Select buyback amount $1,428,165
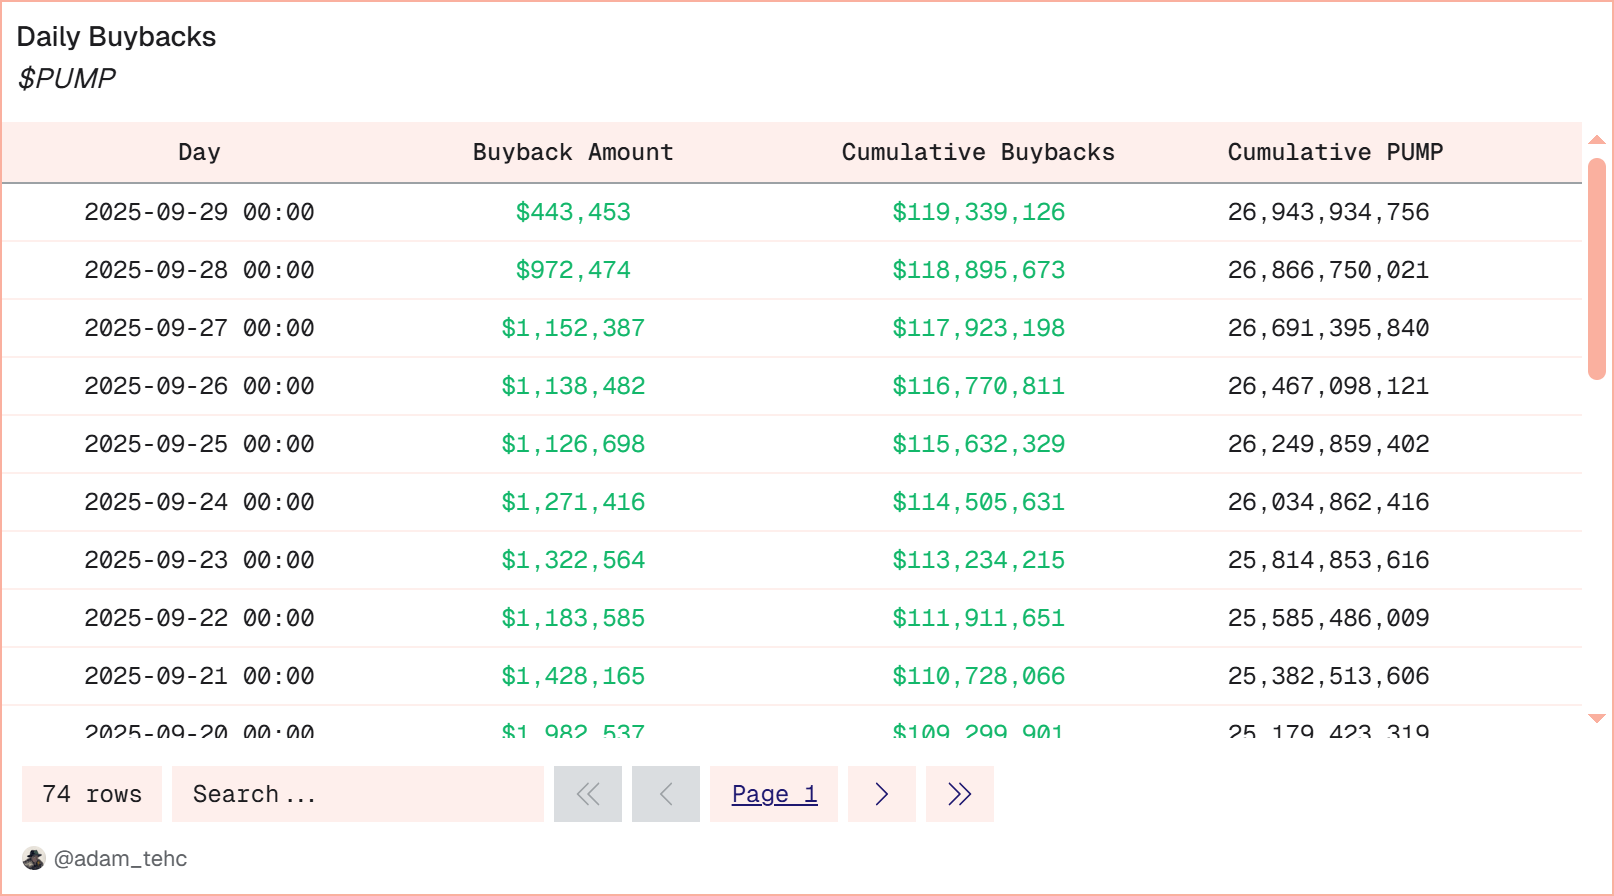This screenshot has width=1614, height=896. (x=573, y=676)
